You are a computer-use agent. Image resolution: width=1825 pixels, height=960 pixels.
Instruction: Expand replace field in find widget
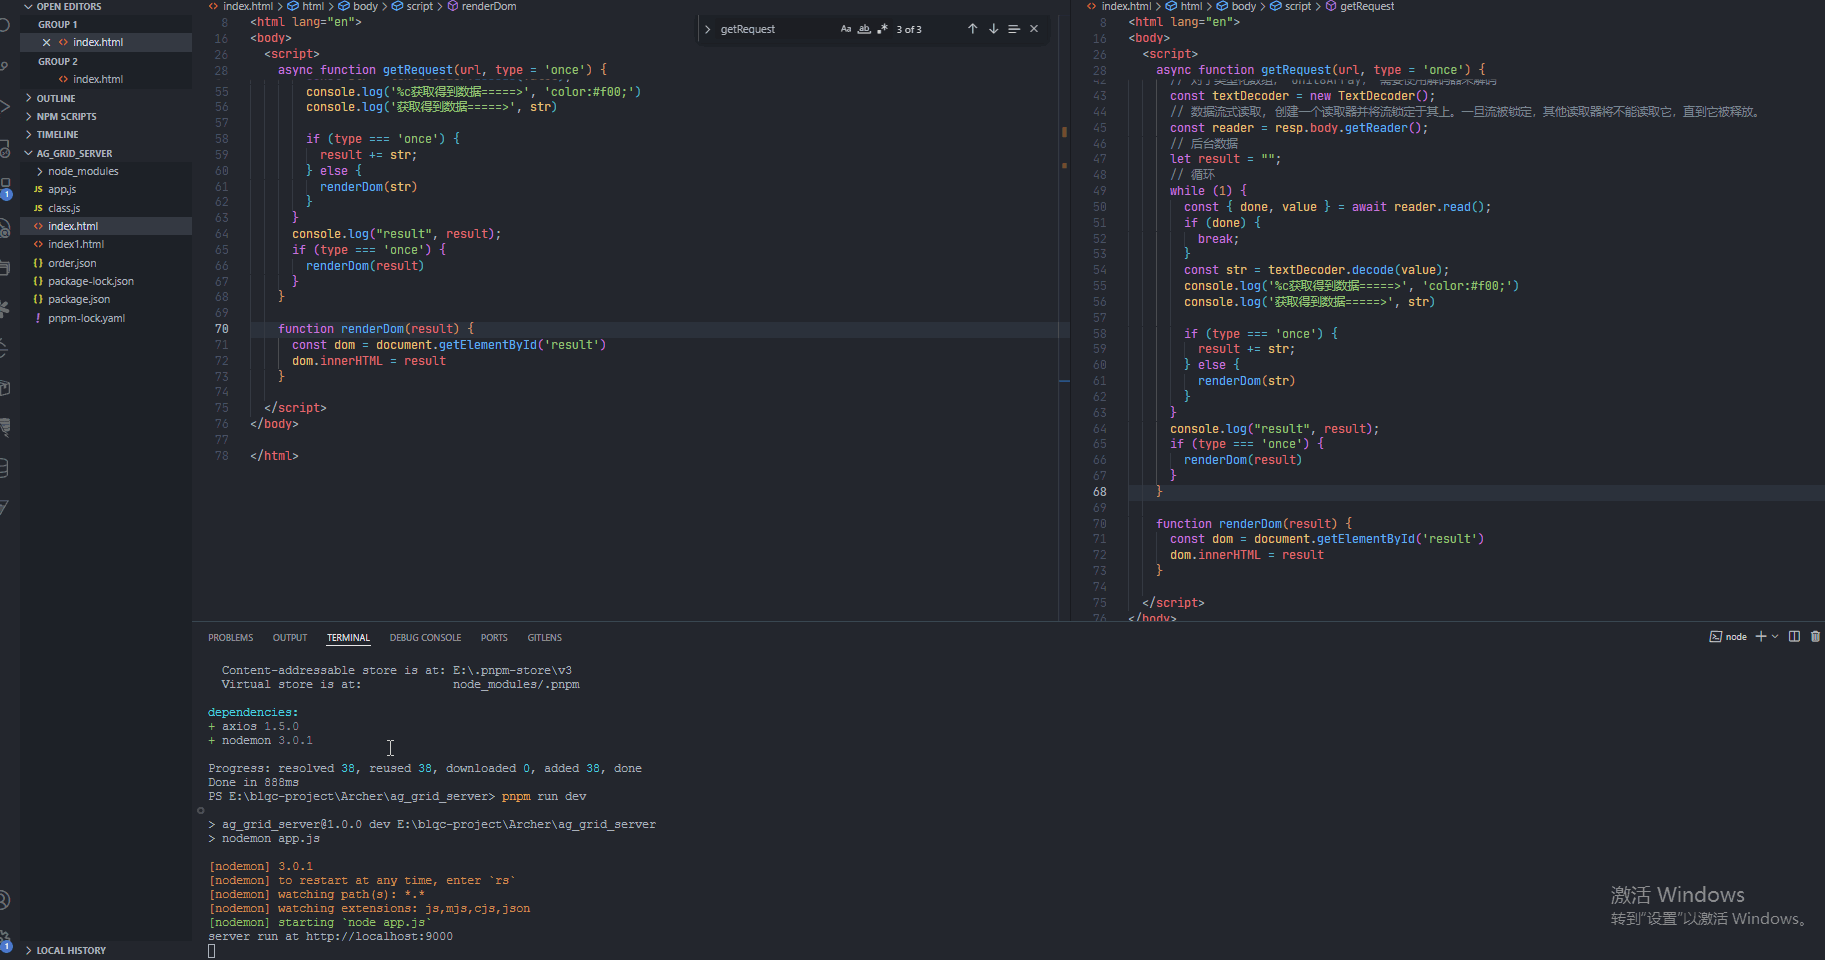pyautogui.click(x=708, y=29)
